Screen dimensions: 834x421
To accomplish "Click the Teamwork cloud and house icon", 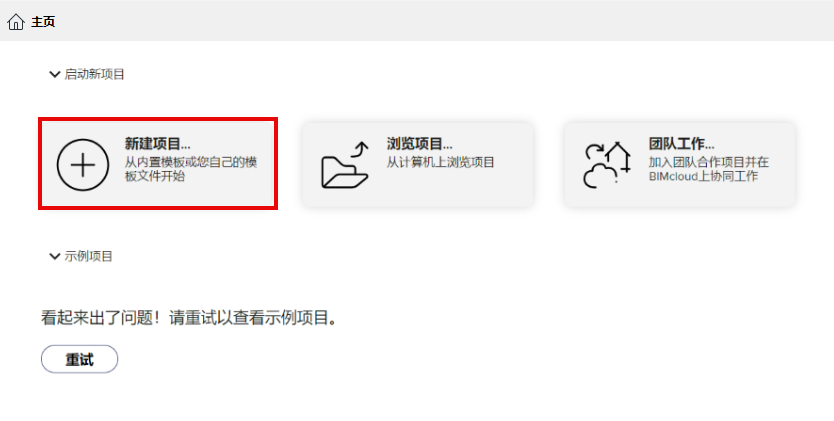I will click(607, 164).
